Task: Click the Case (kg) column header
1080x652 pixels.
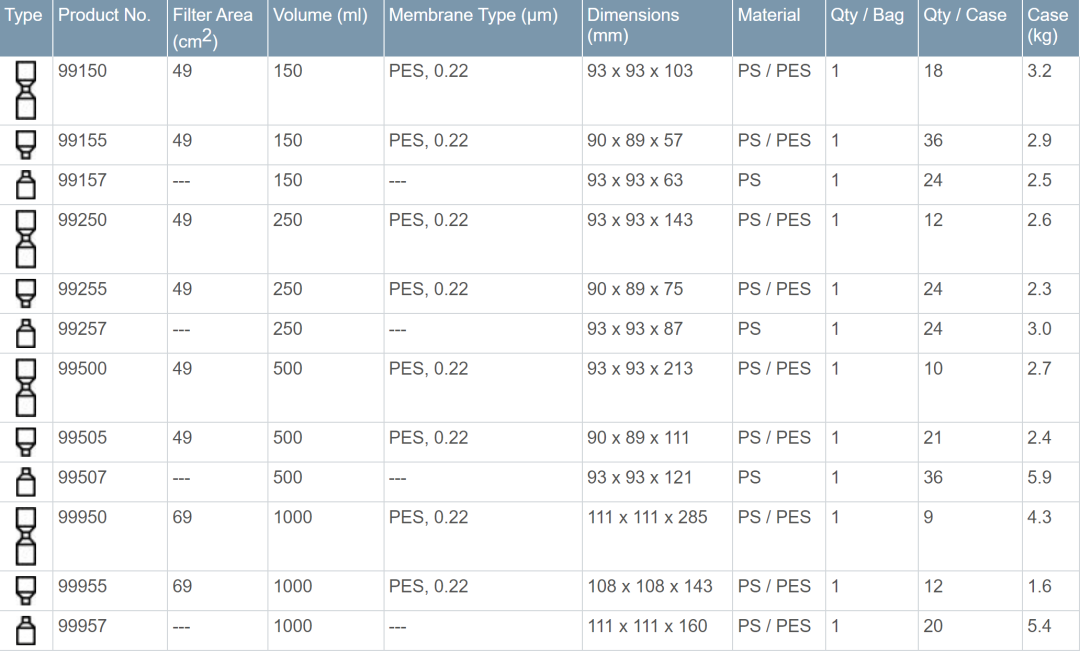Action: coord(1051,28)
